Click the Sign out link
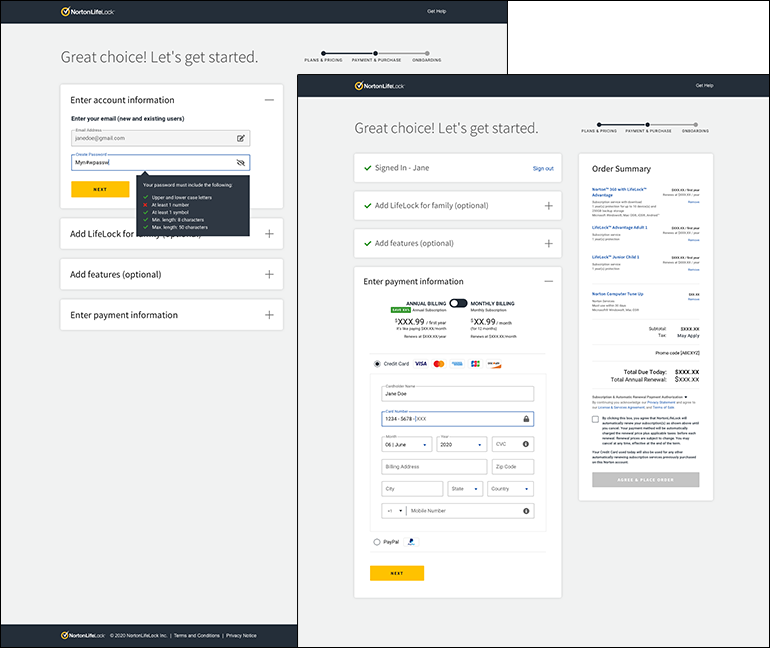Viewport: 770px width, 648px height. coord(543,168)
